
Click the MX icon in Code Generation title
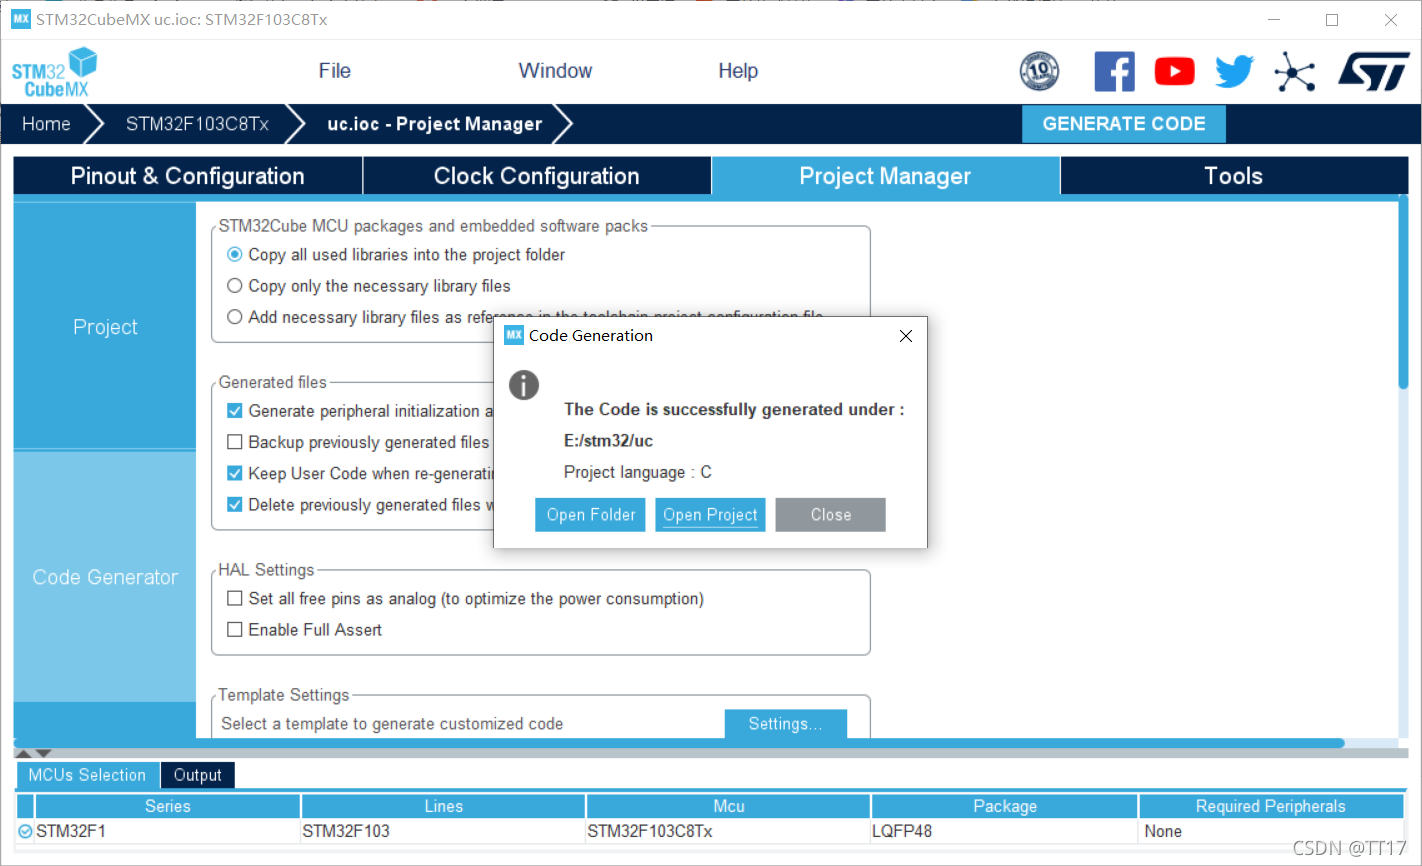[514, 335]
